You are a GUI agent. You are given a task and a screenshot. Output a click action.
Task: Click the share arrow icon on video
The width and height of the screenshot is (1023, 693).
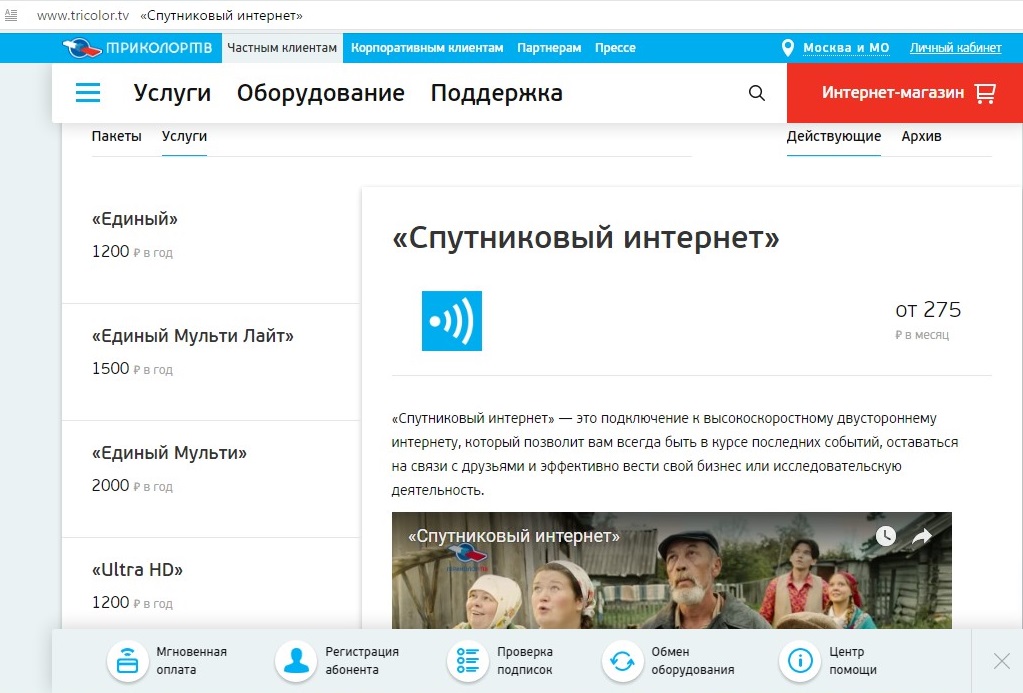(922, 536)
